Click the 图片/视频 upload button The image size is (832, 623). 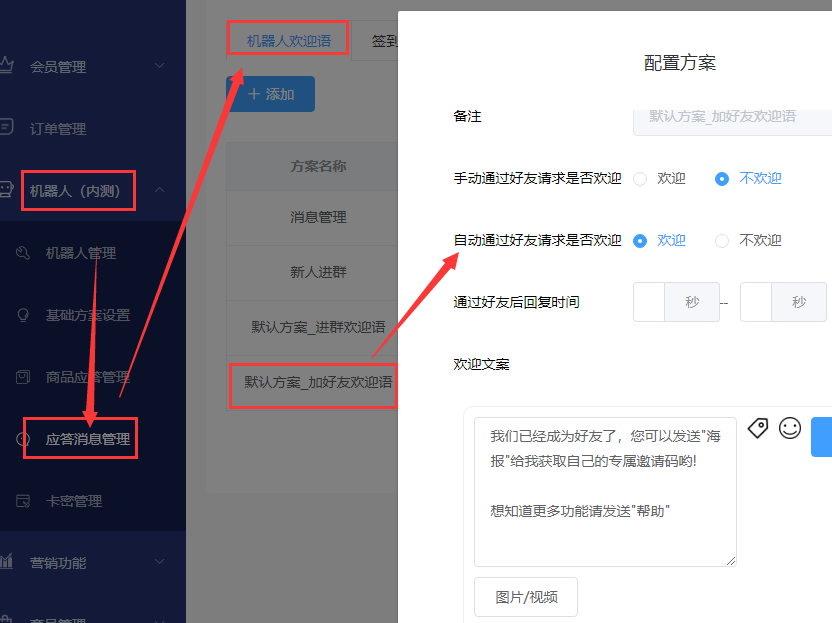tap(526, 597)
